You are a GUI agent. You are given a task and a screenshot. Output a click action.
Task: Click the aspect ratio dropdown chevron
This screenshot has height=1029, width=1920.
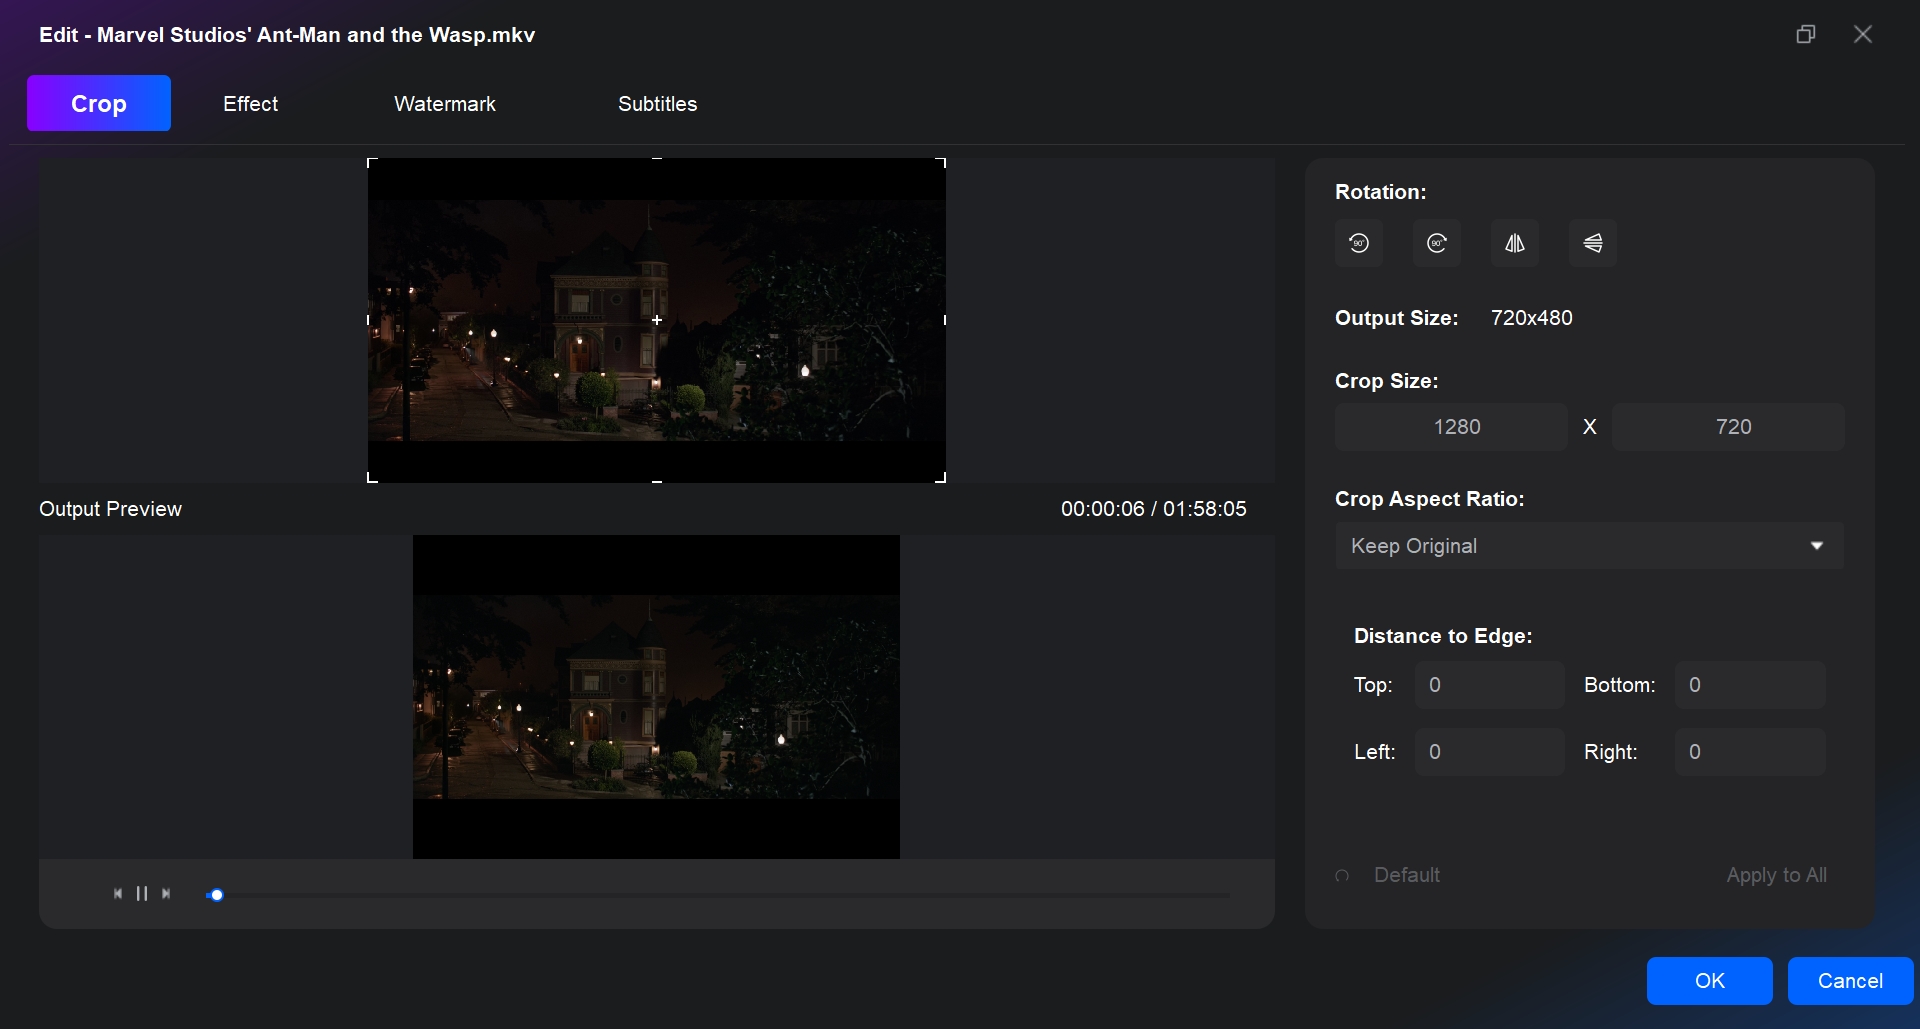[x=1817, y=546]
